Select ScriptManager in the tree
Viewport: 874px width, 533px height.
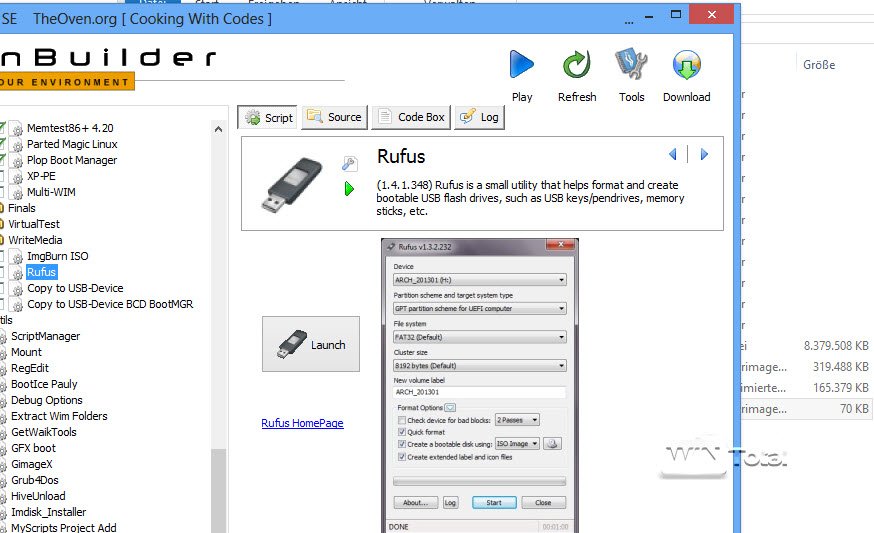pos(45,336)
